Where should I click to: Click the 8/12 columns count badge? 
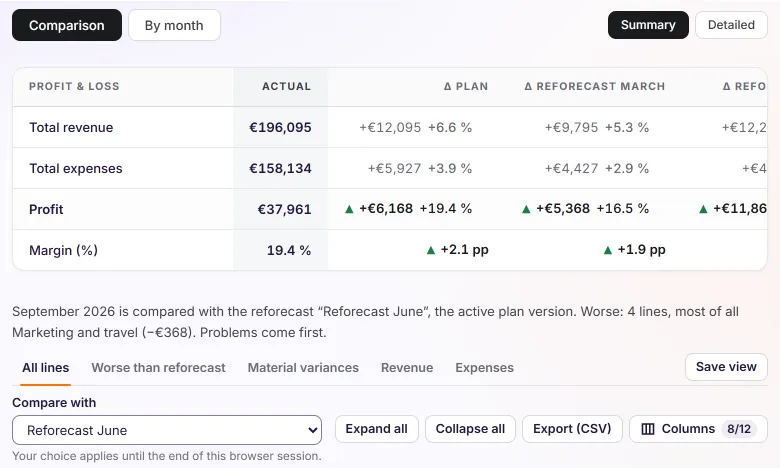click(x=739, y=429)
